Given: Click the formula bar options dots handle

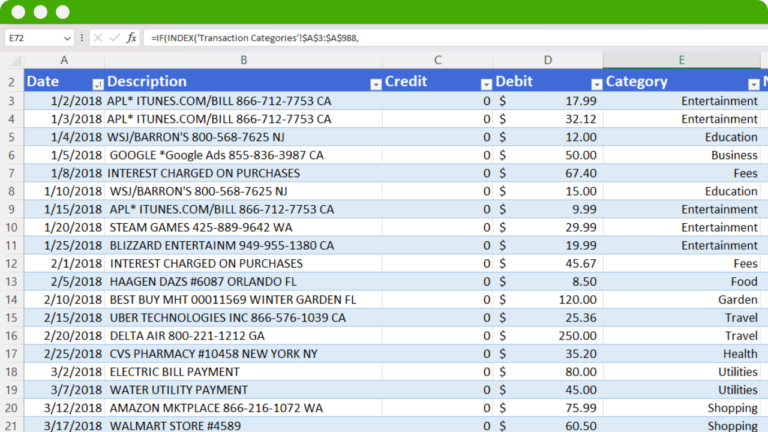Looking at the screenshot, I should pos(82,38).
